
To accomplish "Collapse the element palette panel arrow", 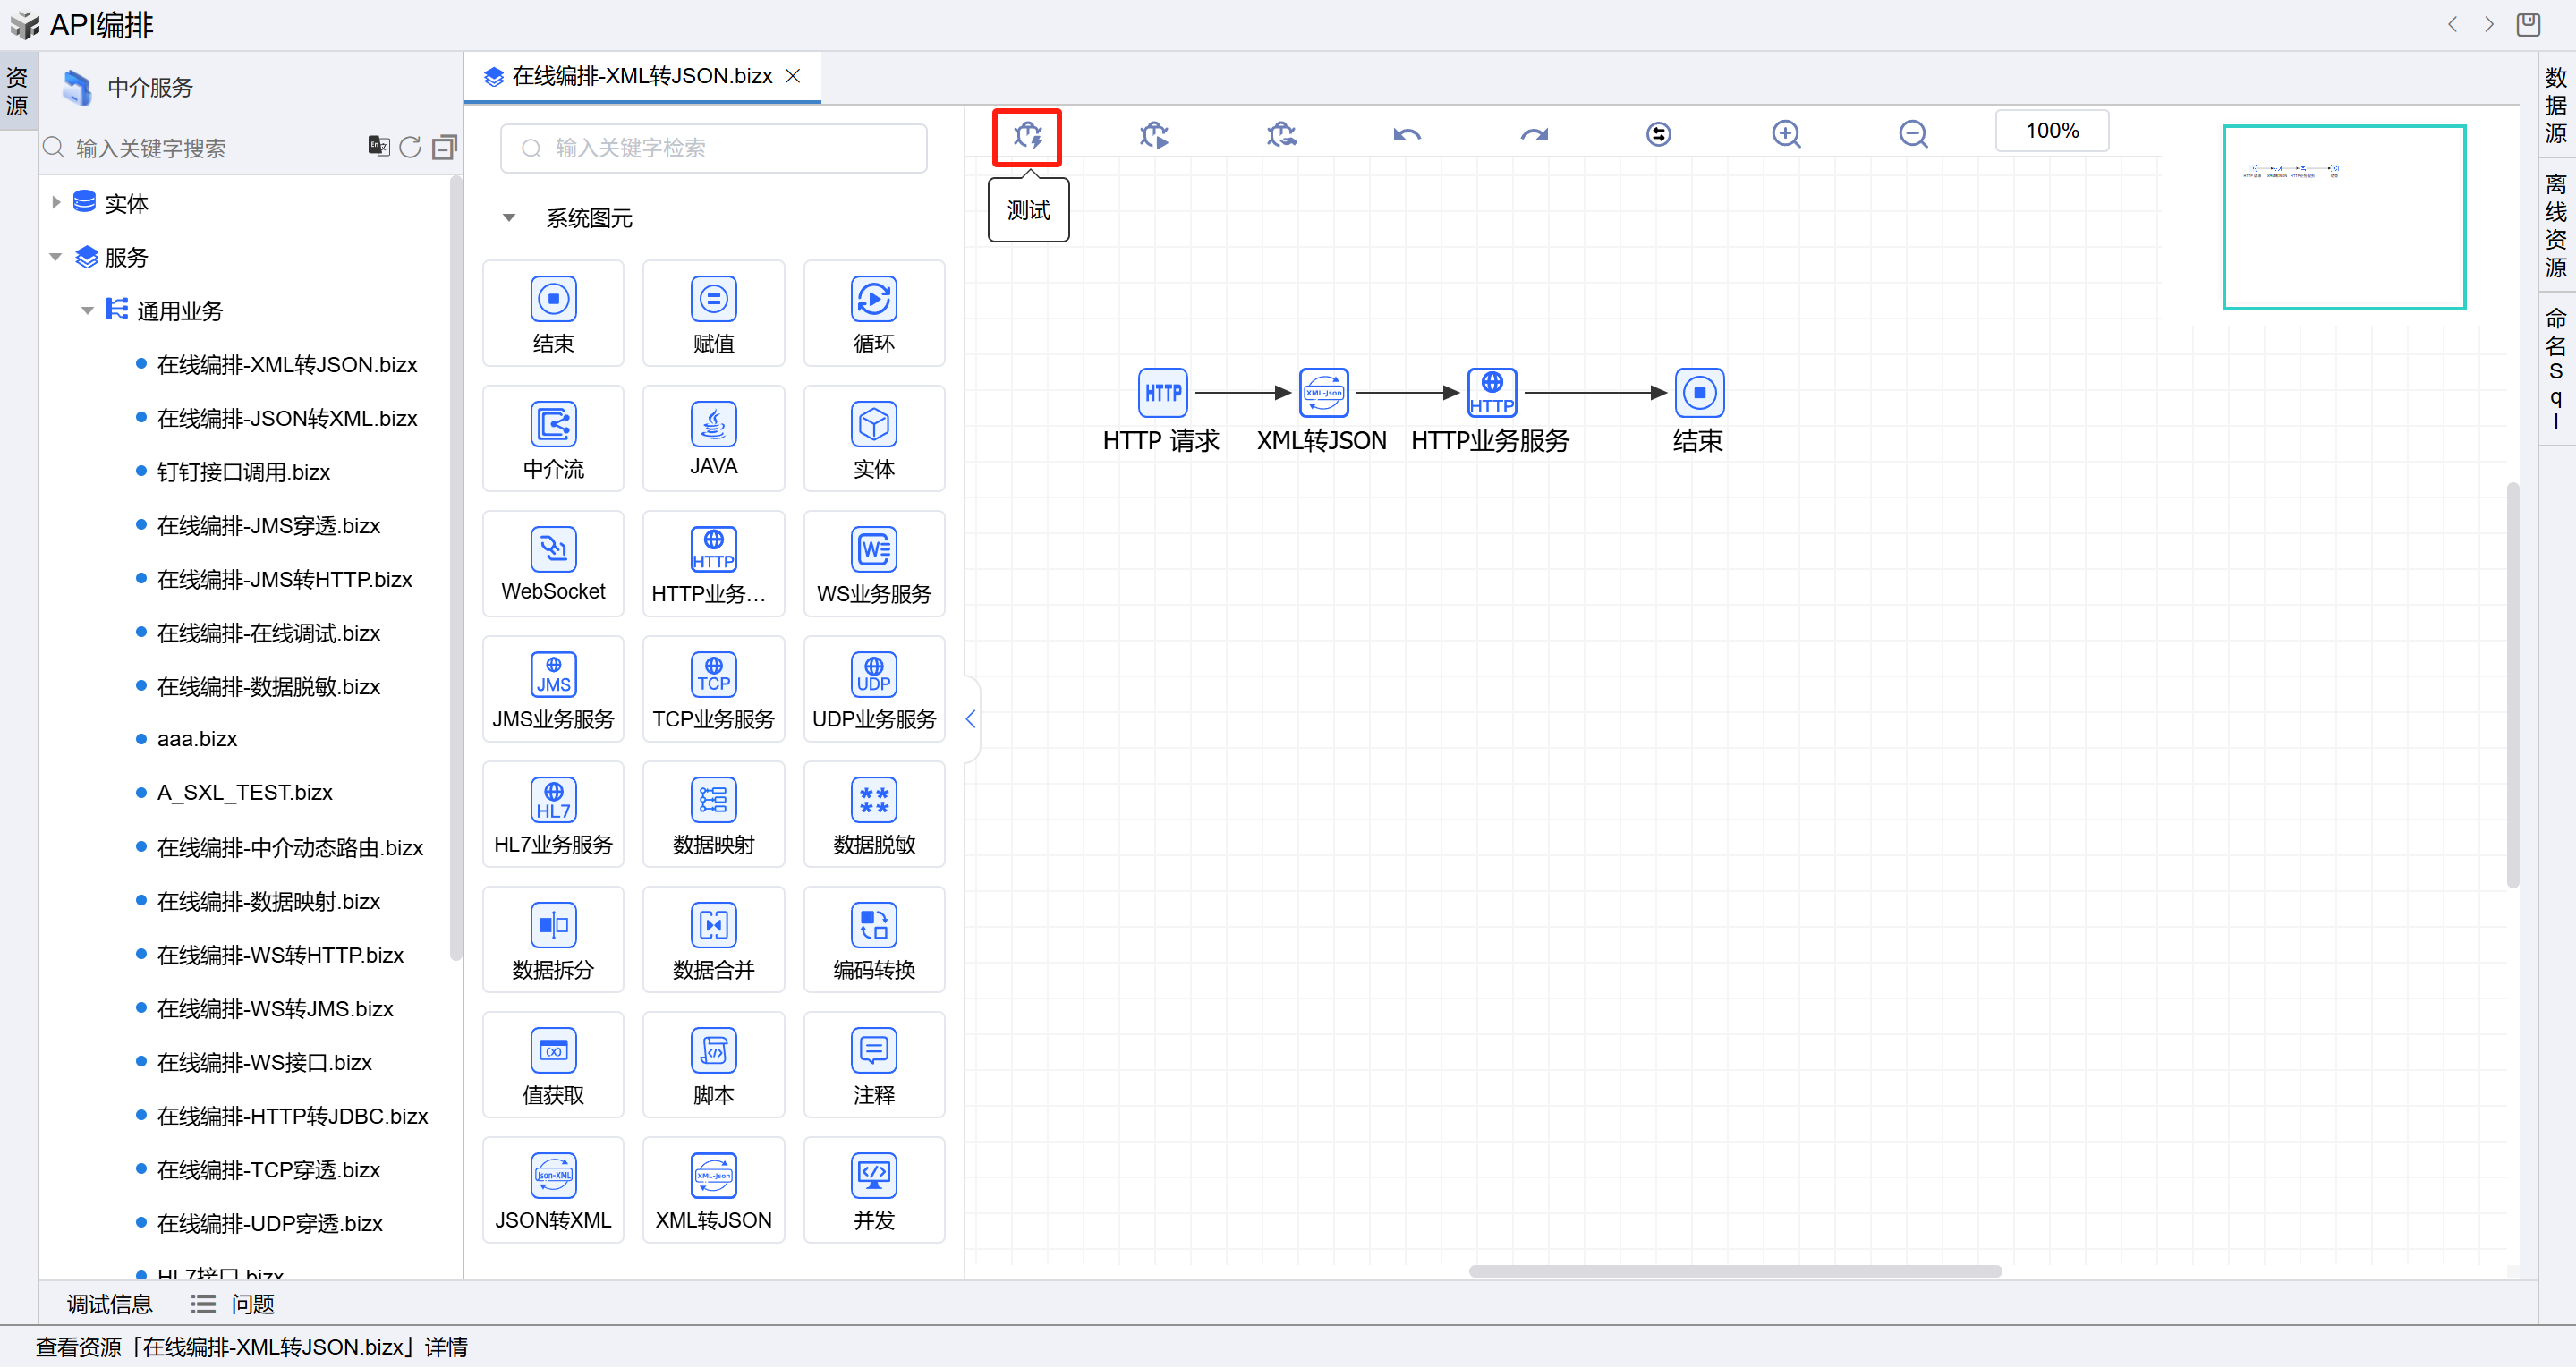I will (x=970, y=719).
